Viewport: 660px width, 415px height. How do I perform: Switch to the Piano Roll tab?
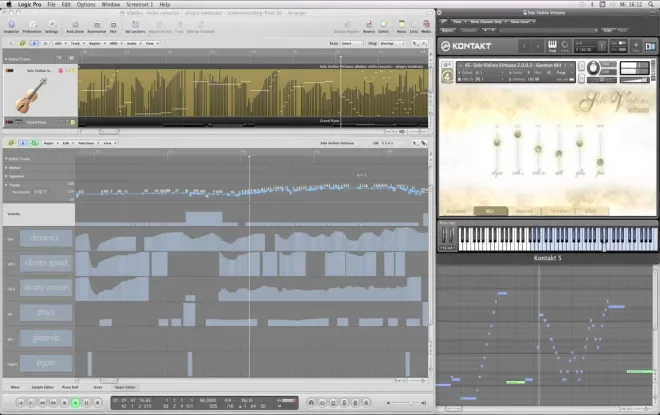[70, 387]
